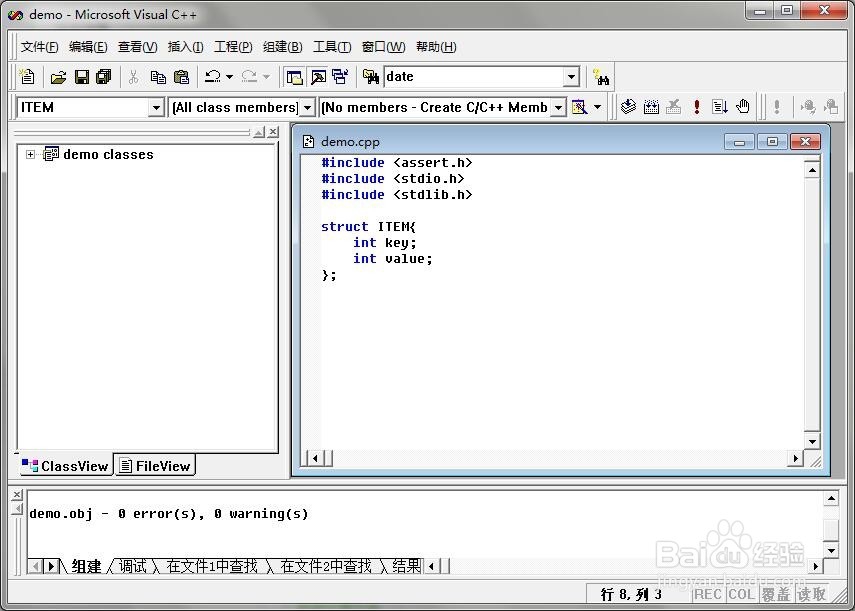
Task: Click the editor vertical scrollbar up arrow
Action: [812, 171]
